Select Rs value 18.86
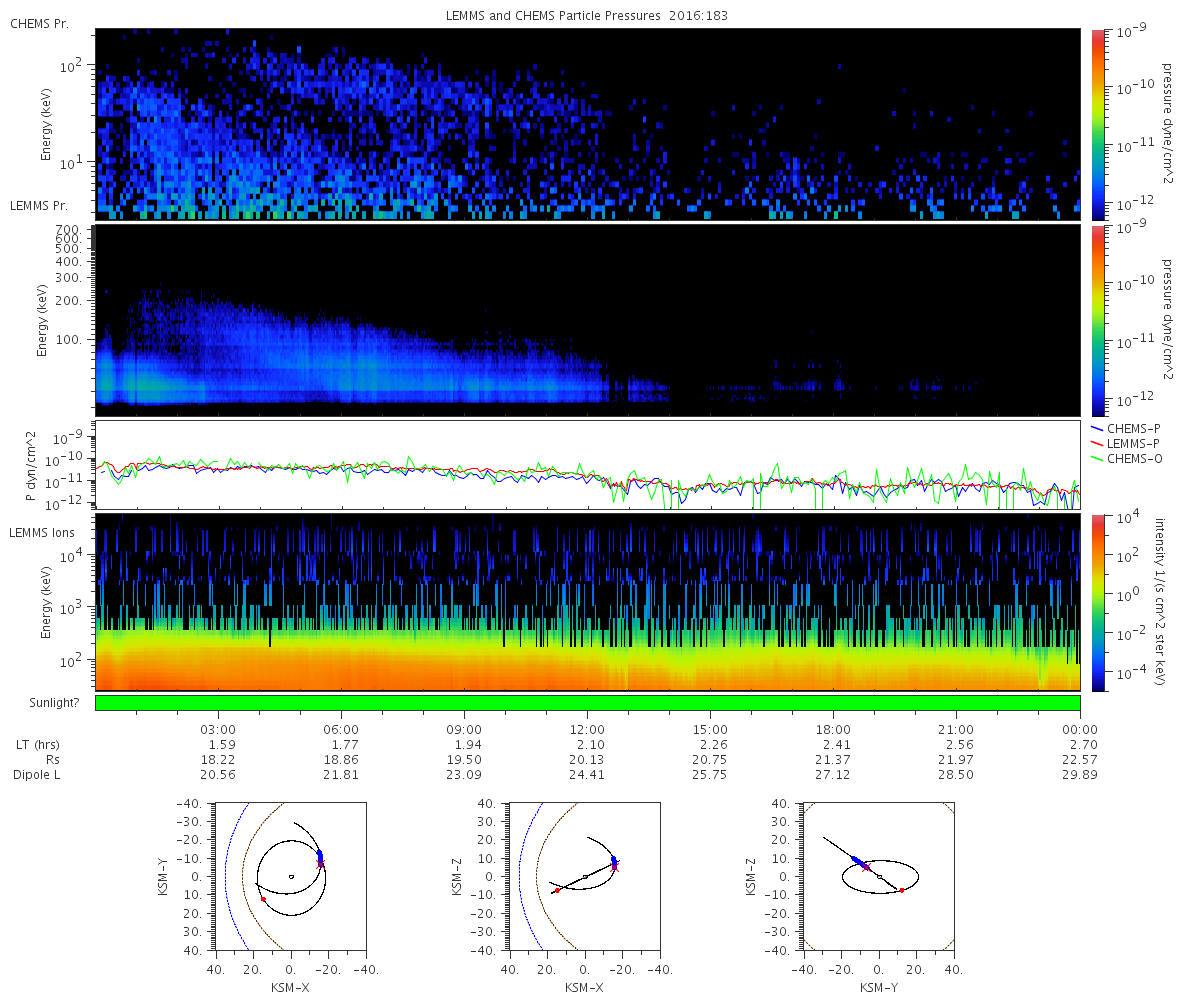 pos(341,760)
